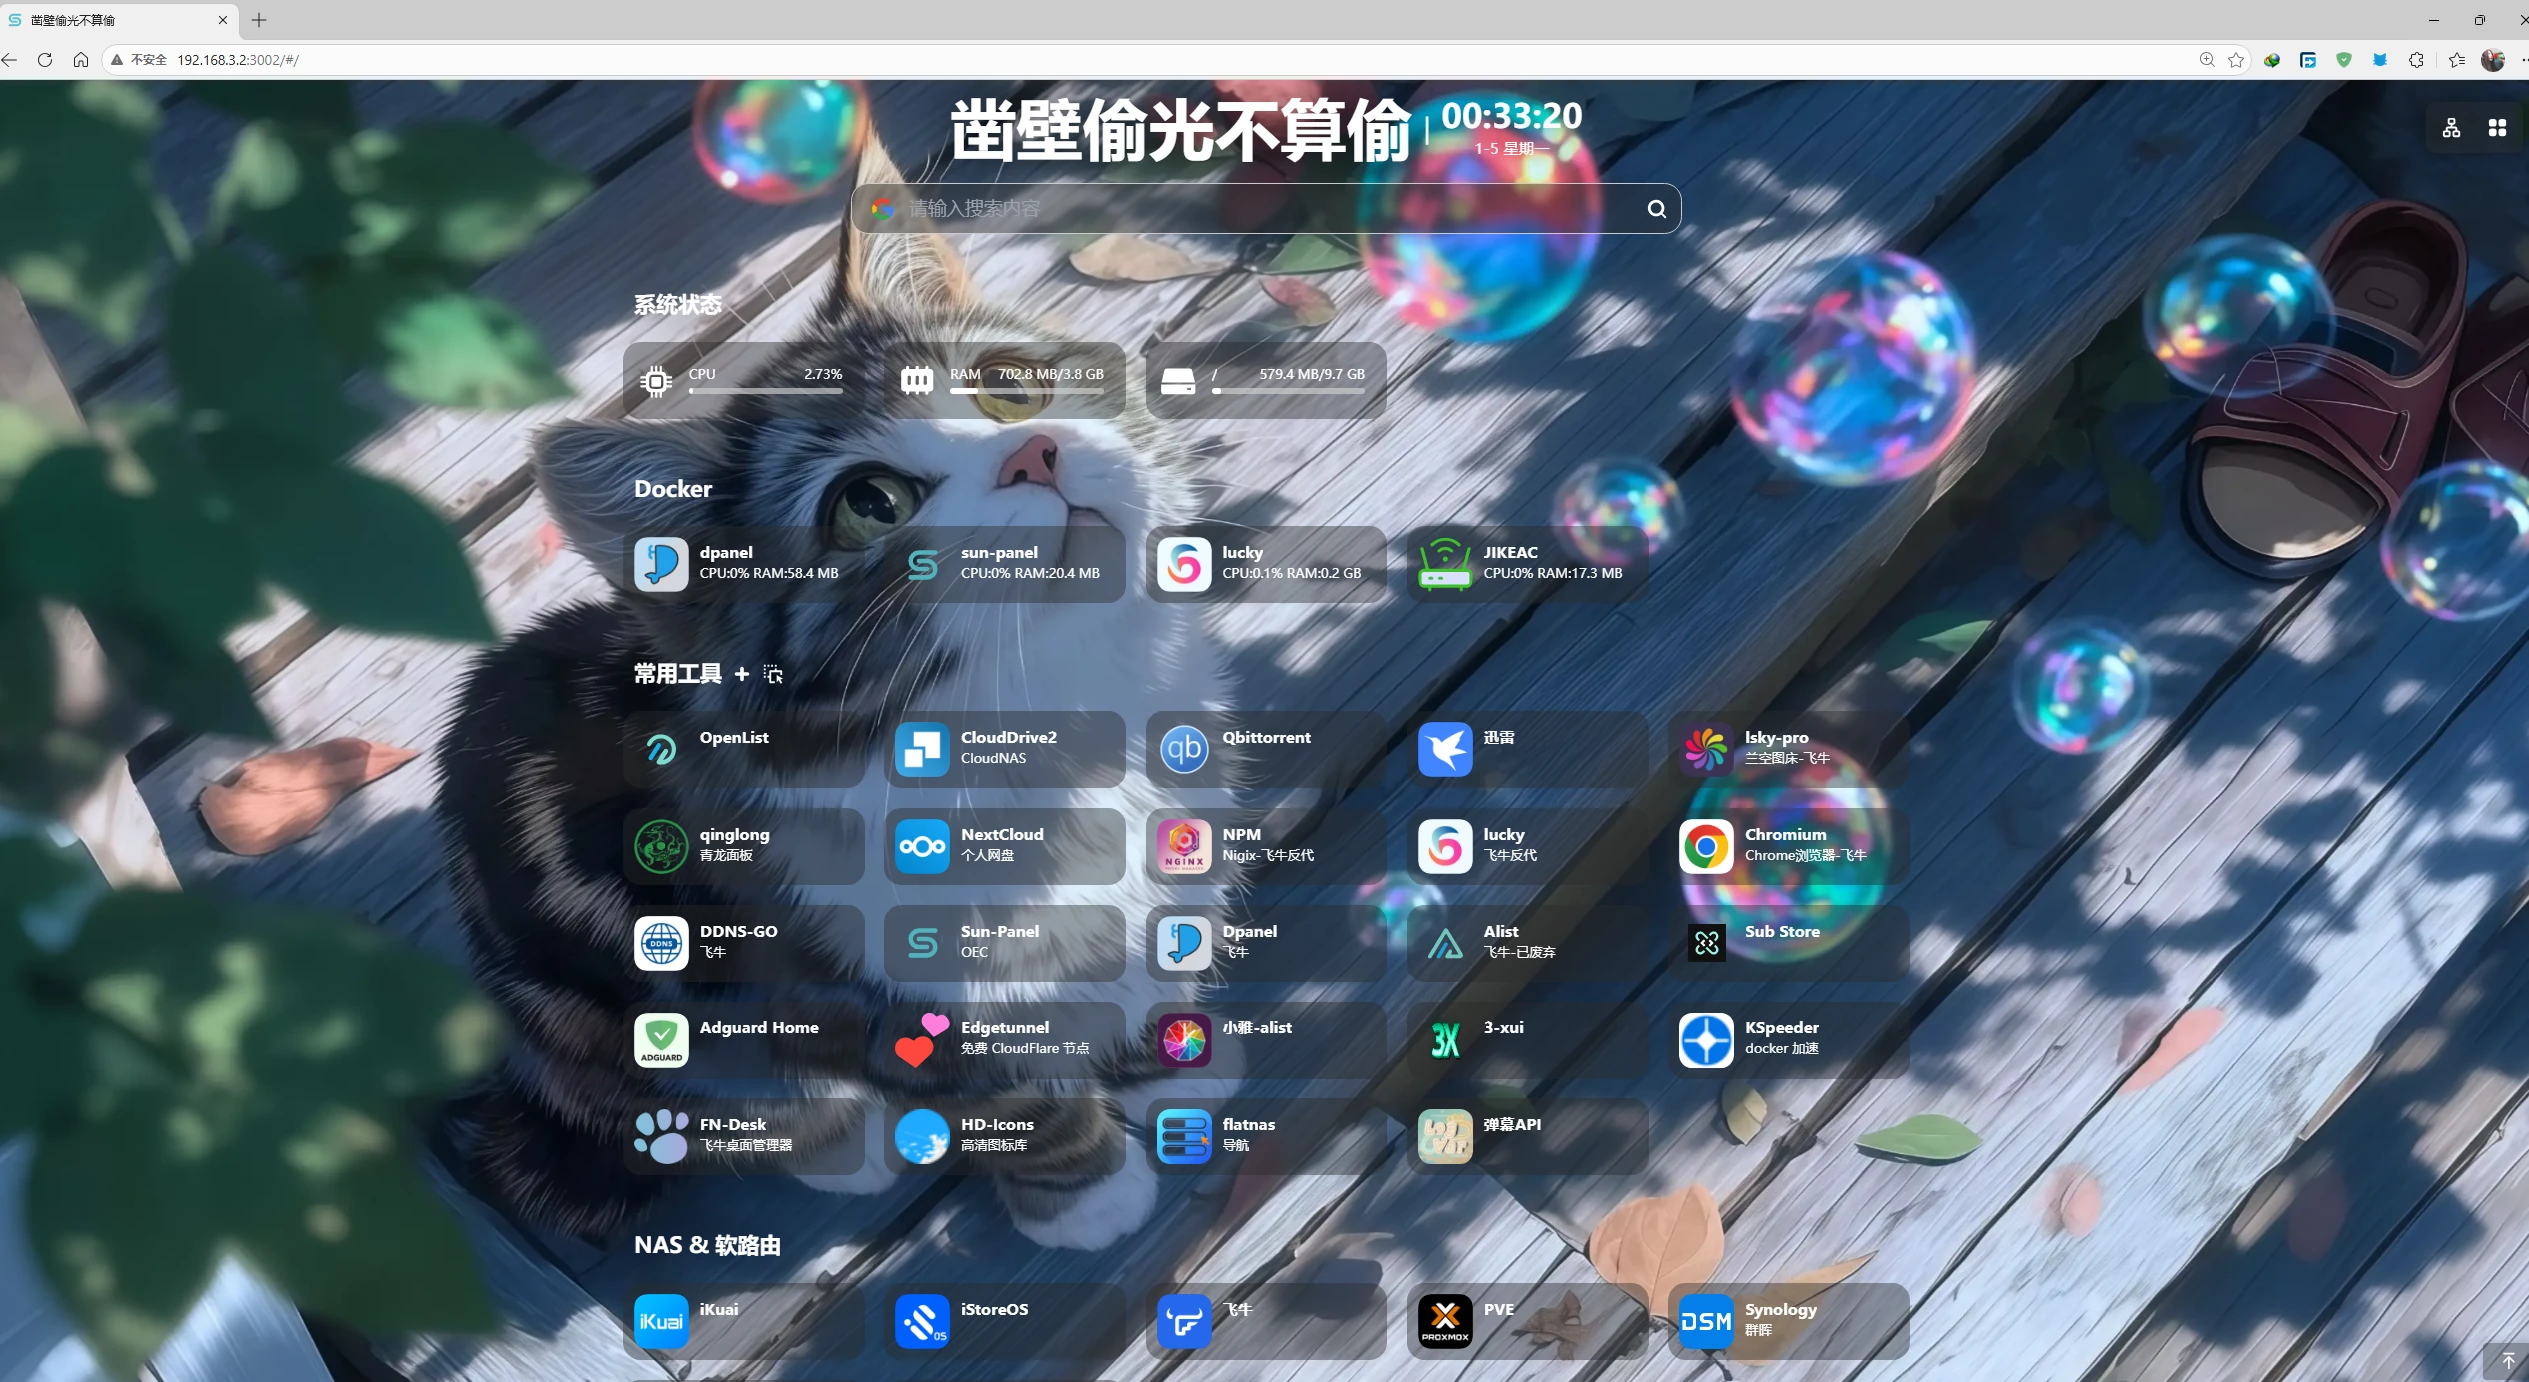
Task: Open the OpenList app icon
Action: (660, 748)
